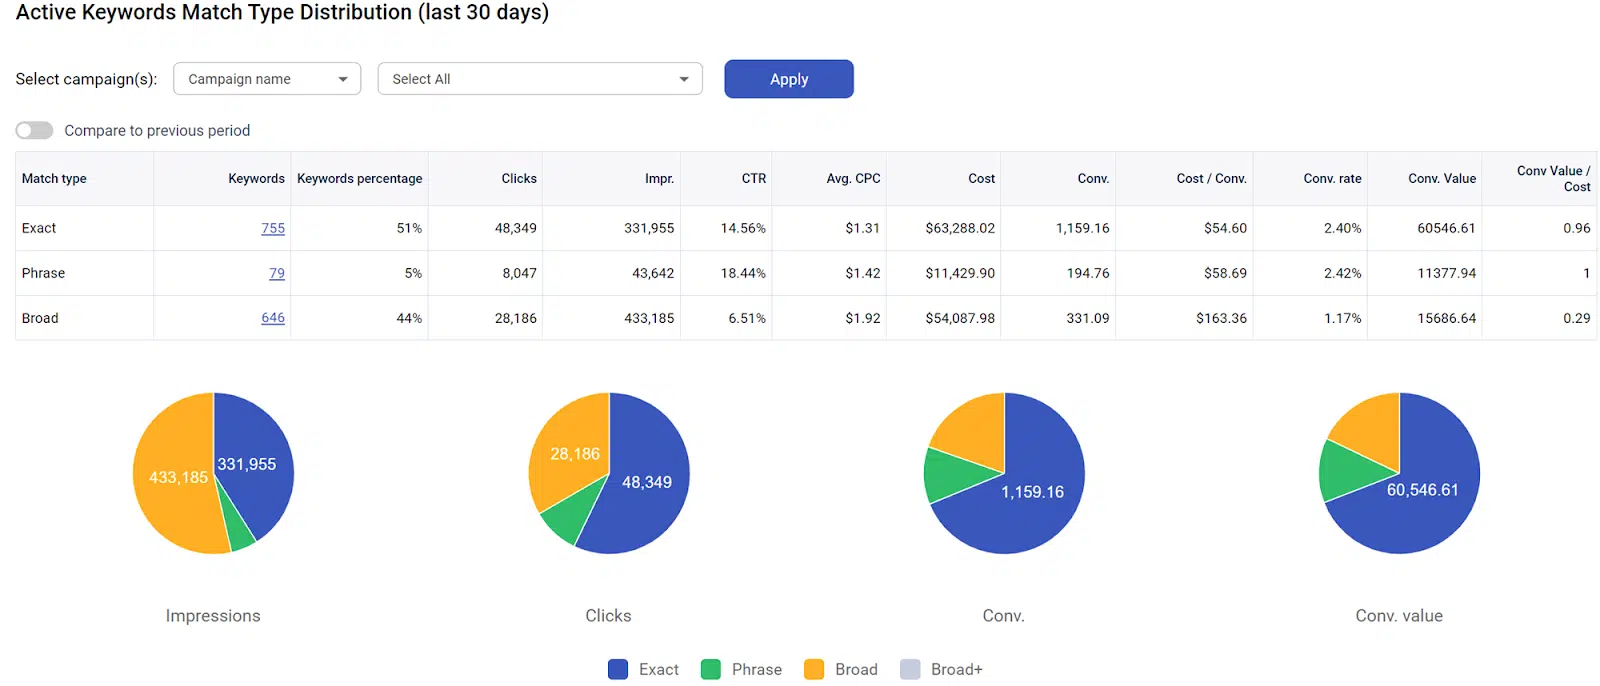Image resolution: width=1600 pixels, height=686 pixels.
Task: Sort by Clicks column header
Action: coord(518,179)
